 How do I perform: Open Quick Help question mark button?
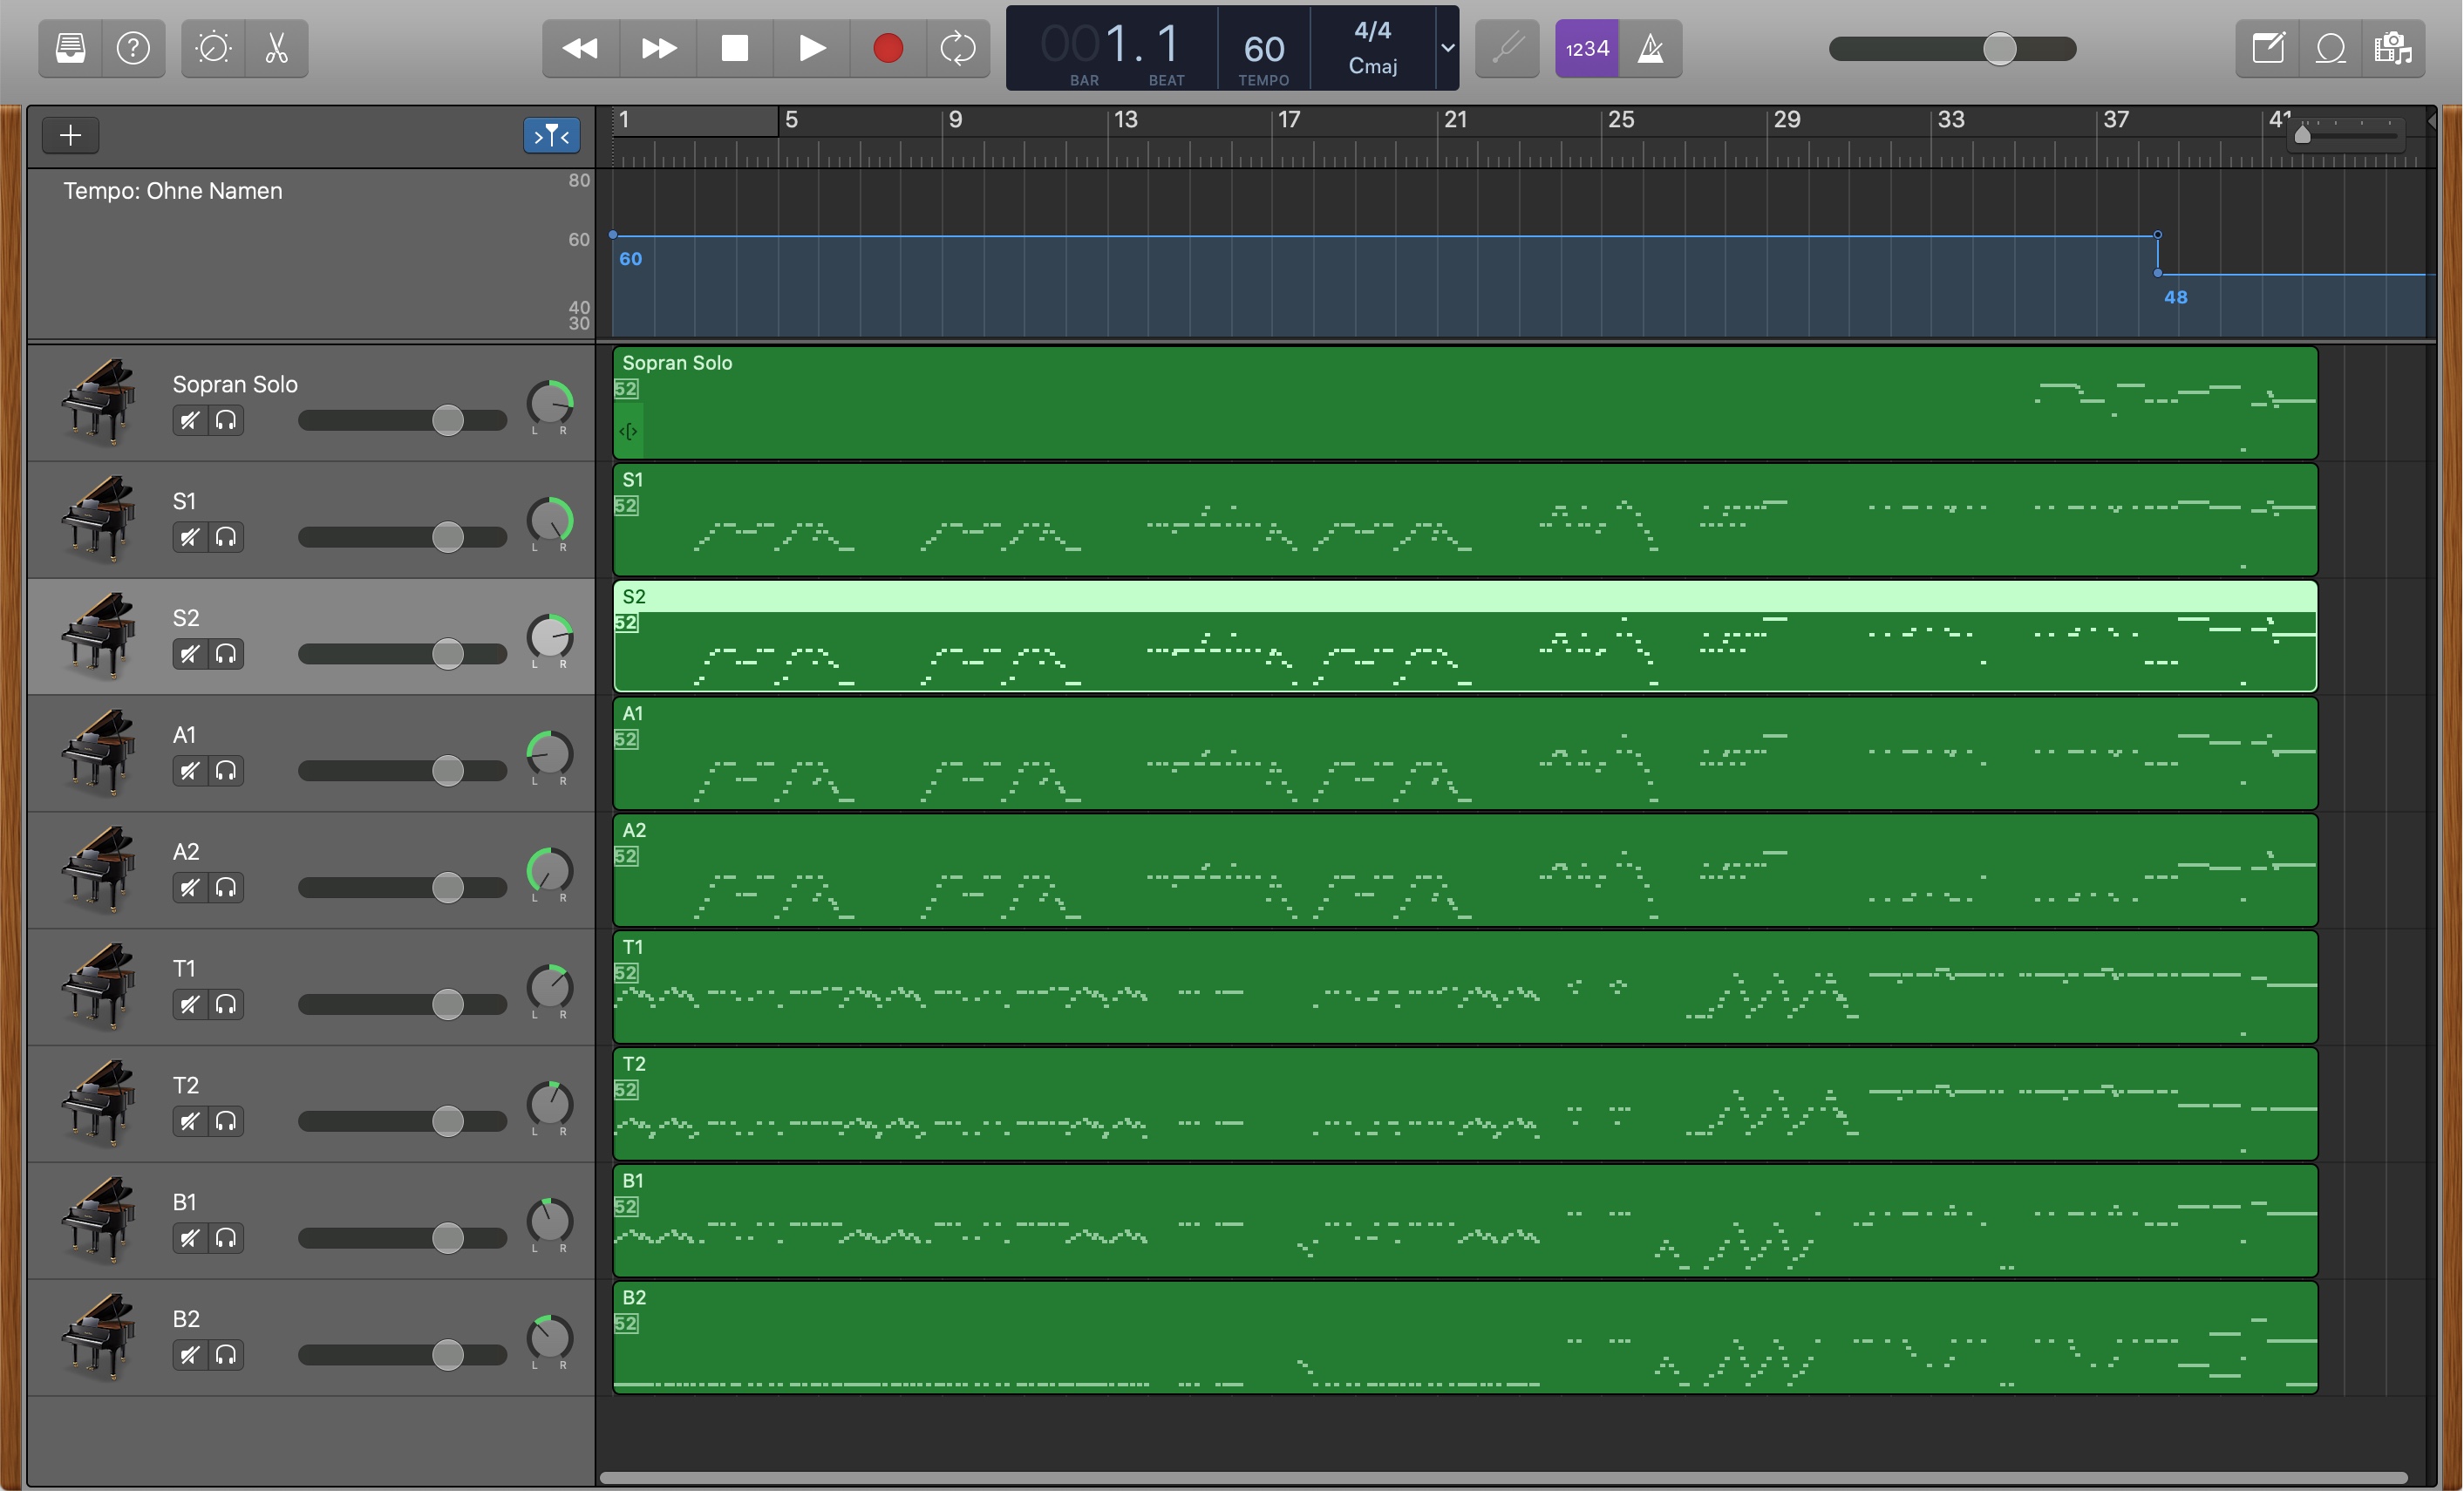coord(133,48)
